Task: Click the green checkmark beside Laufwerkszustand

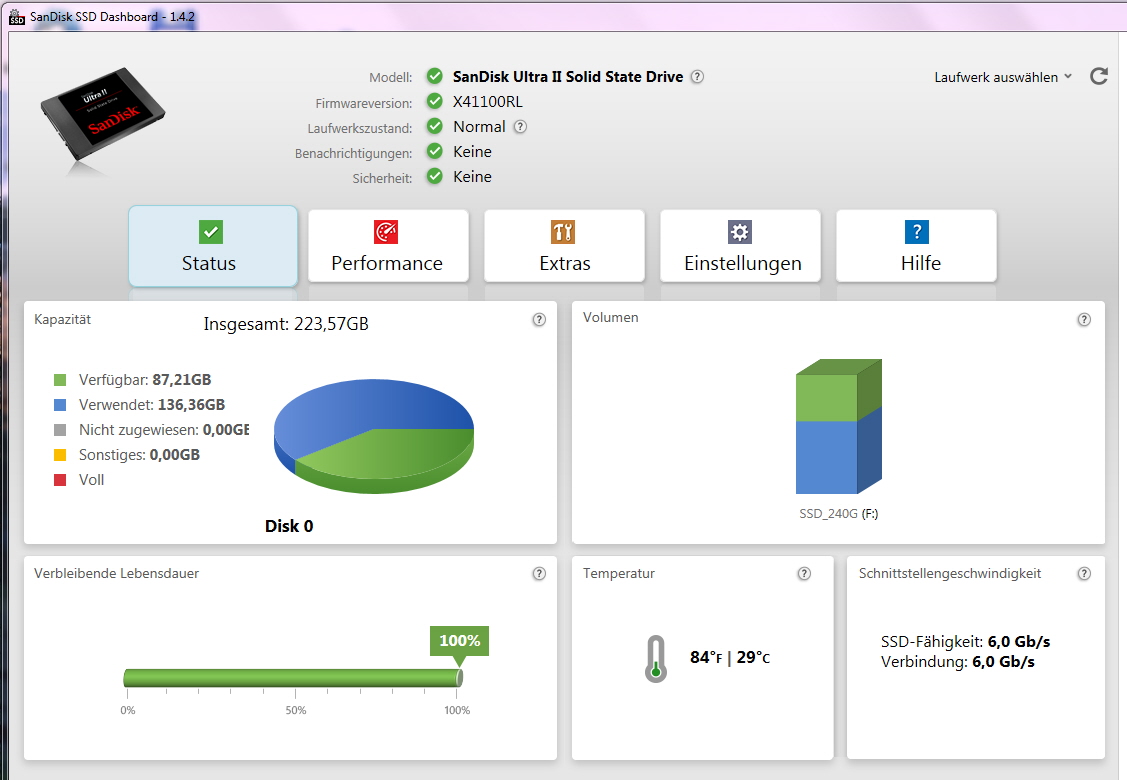Action: 435,126
